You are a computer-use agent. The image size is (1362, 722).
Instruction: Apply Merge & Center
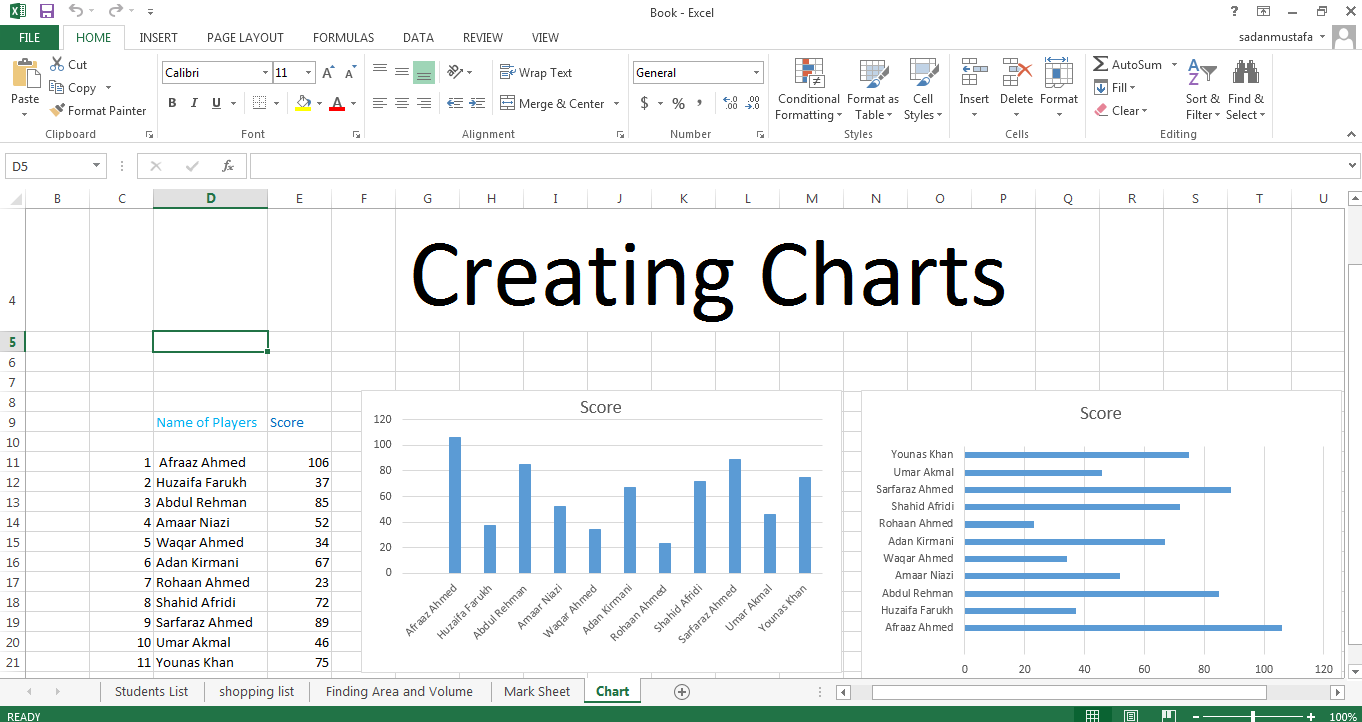(x=553, y=103)
